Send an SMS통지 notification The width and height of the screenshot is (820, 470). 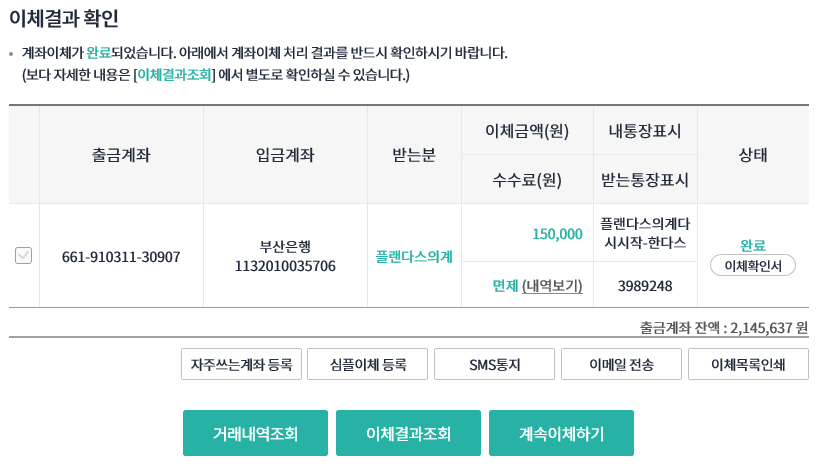(x=495, y=365)
